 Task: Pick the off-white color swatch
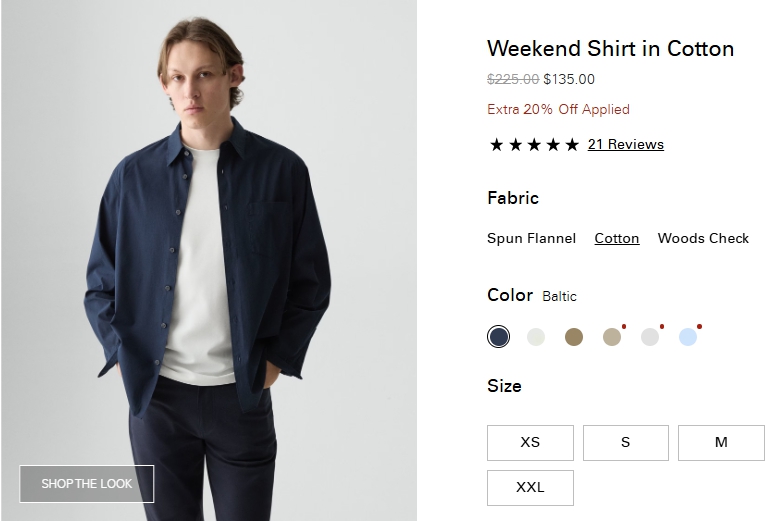tap(536, 337)
